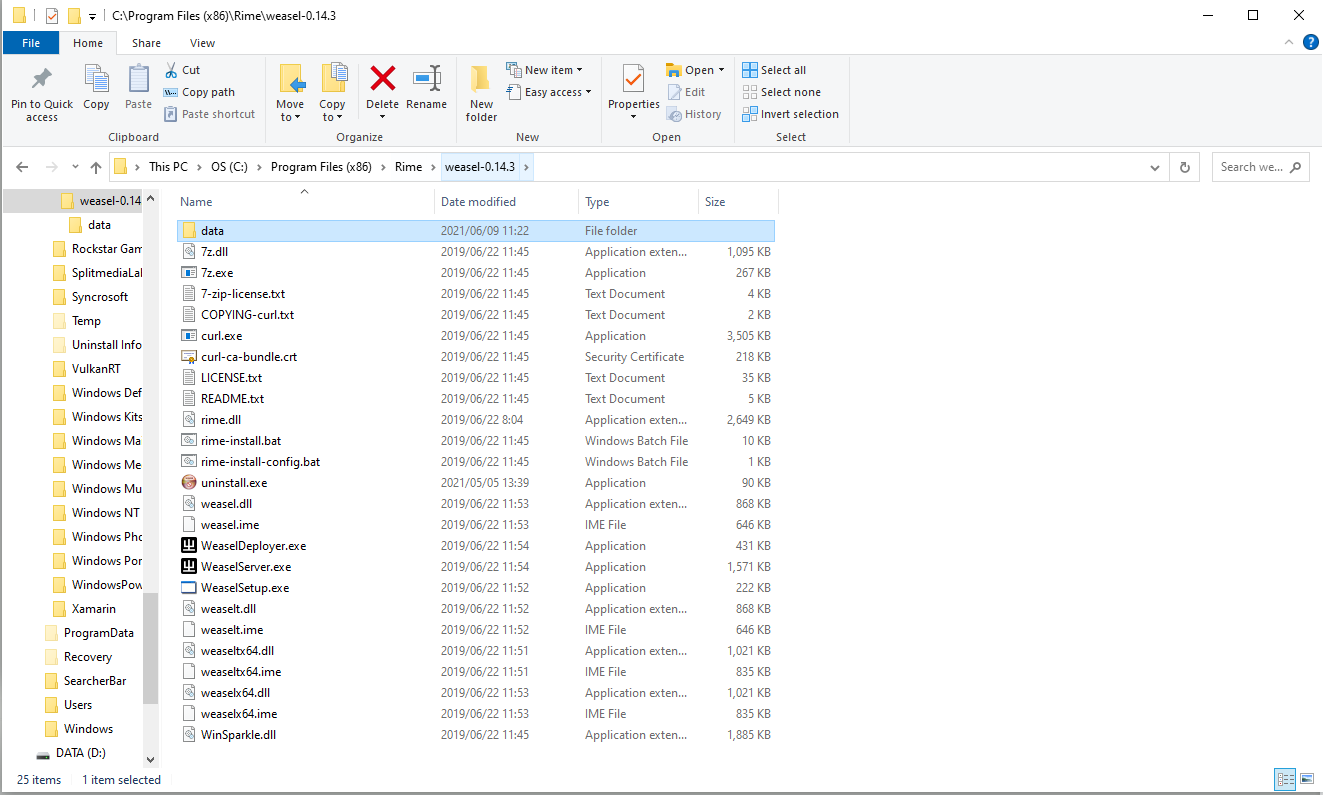Click the navigation pane scrollbar down arrow
This screenshot has width=1323, height=795.
point(150,761)
